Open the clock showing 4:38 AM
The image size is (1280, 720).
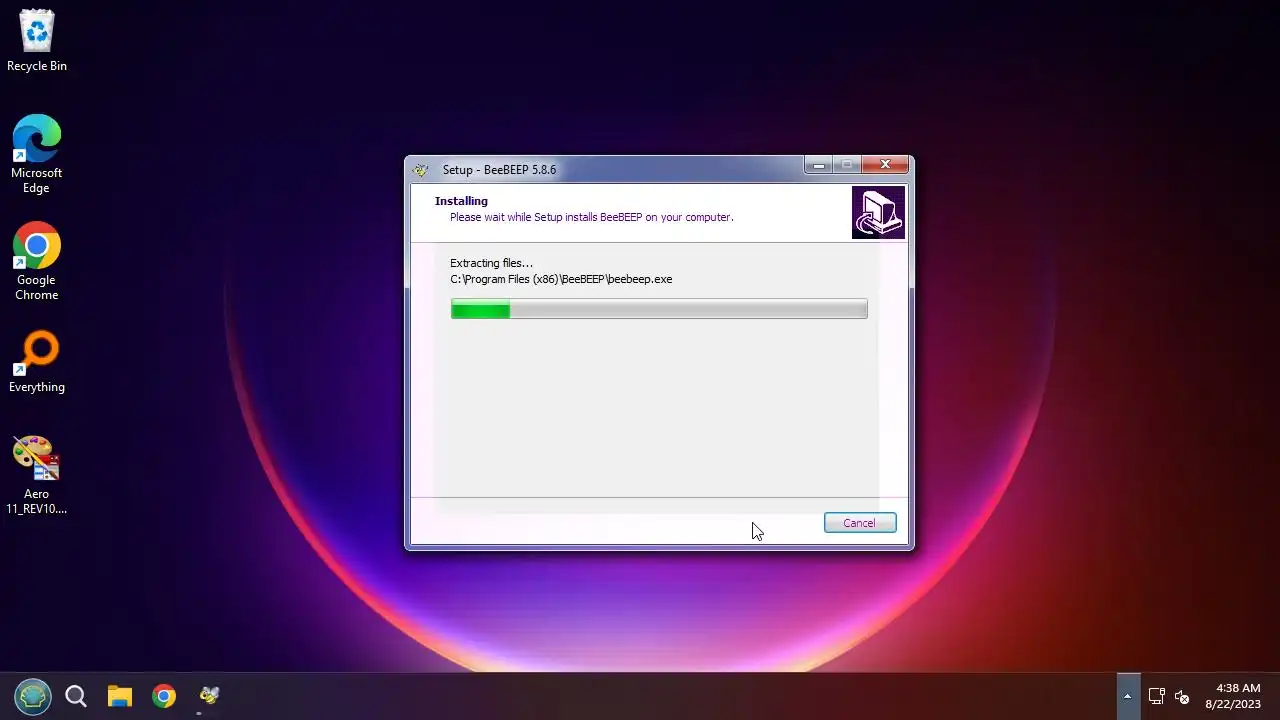(x=1233, y=696)
